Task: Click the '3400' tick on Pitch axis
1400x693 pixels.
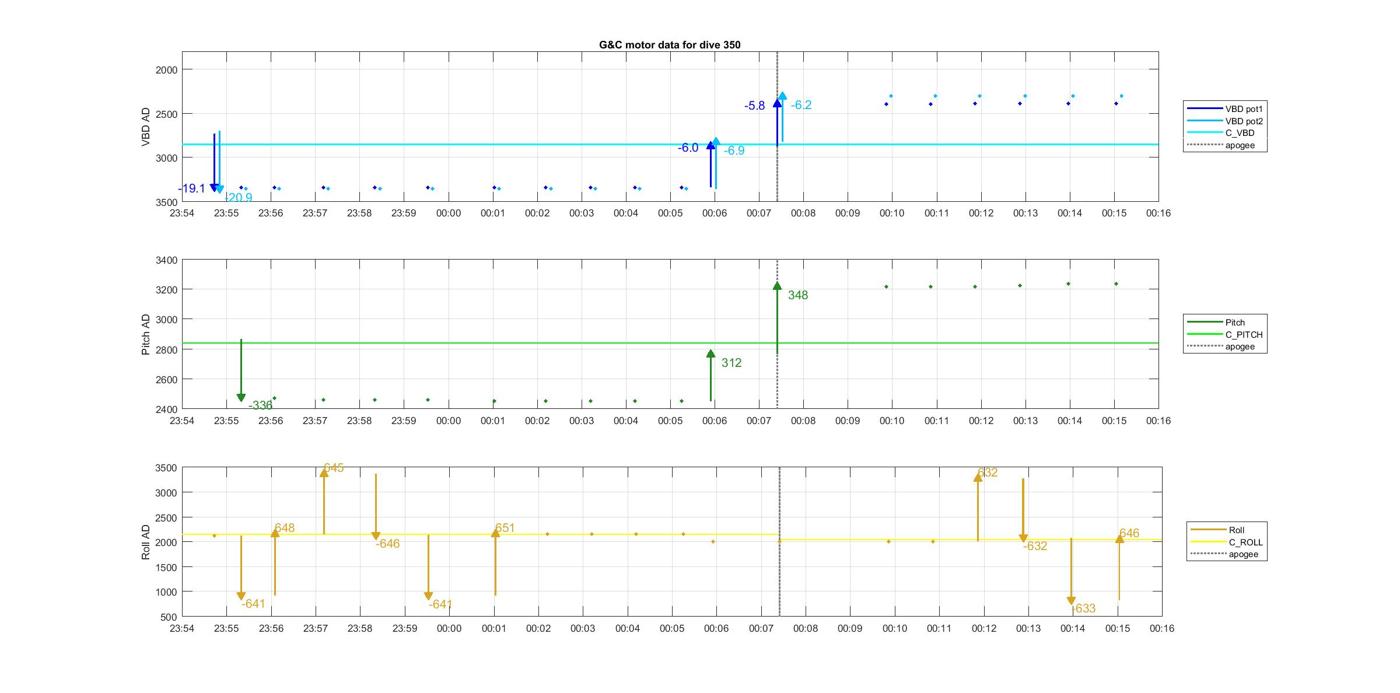Action: 165,260
